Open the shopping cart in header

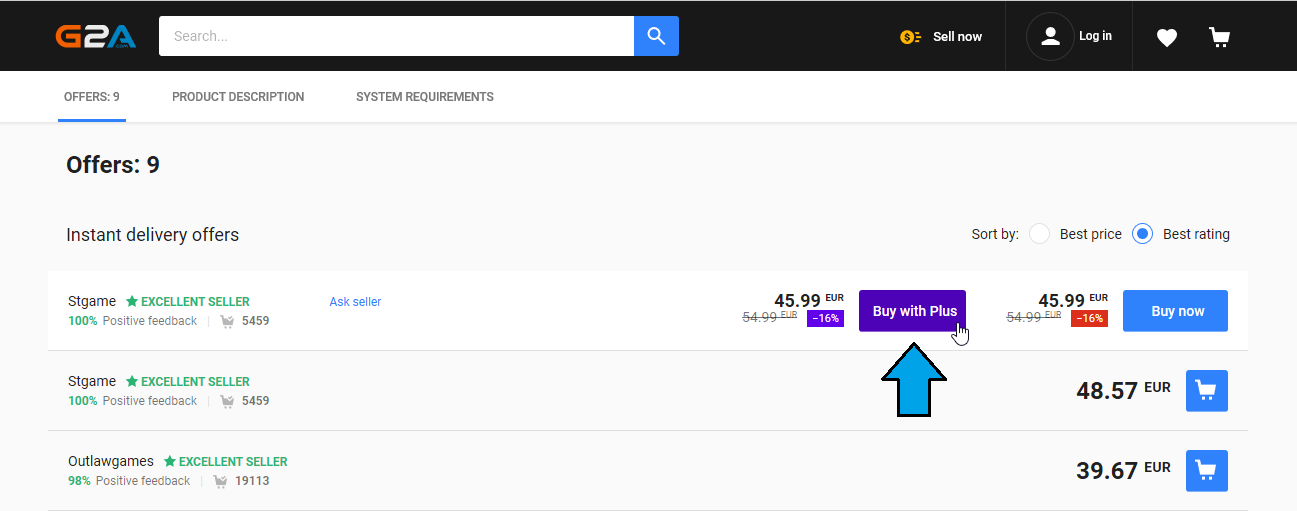point(1219,37)
